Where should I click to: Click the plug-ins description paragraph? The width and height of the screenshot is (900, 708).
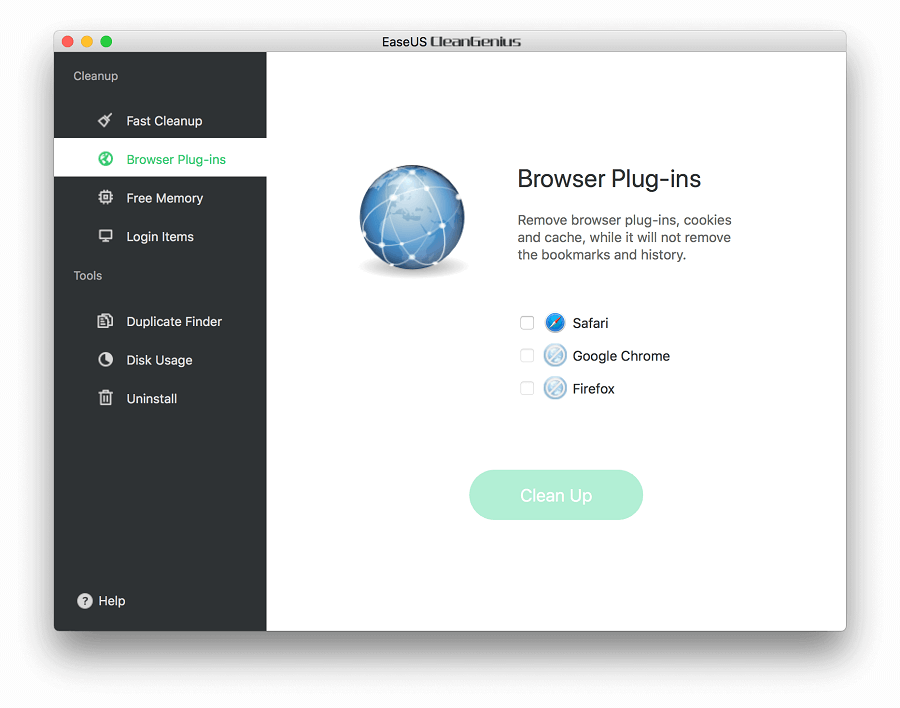click(x=624, y=237)
